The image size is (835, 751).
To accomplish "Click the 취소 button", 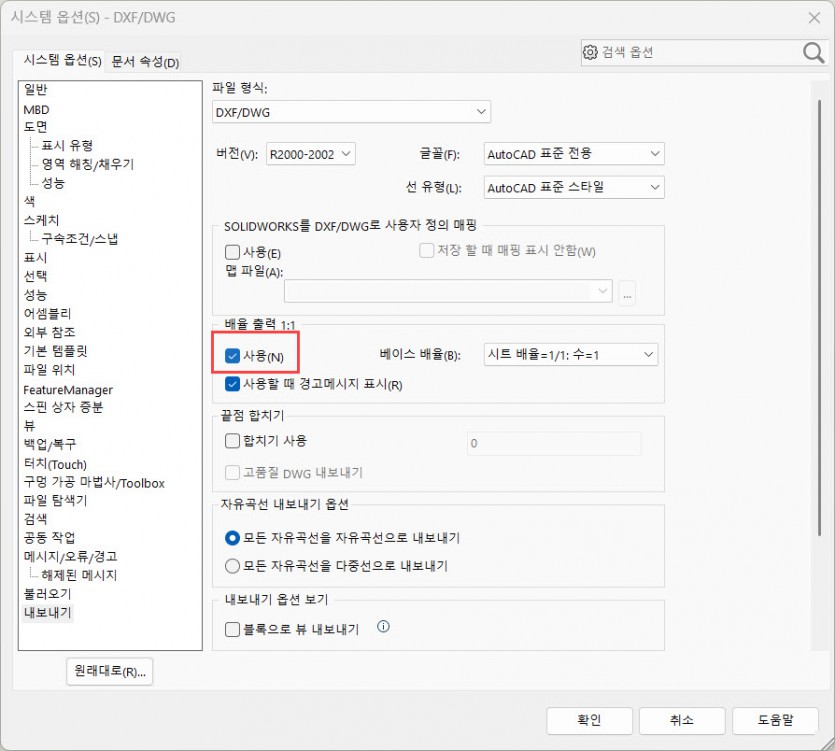I will [x=682, y=720].
